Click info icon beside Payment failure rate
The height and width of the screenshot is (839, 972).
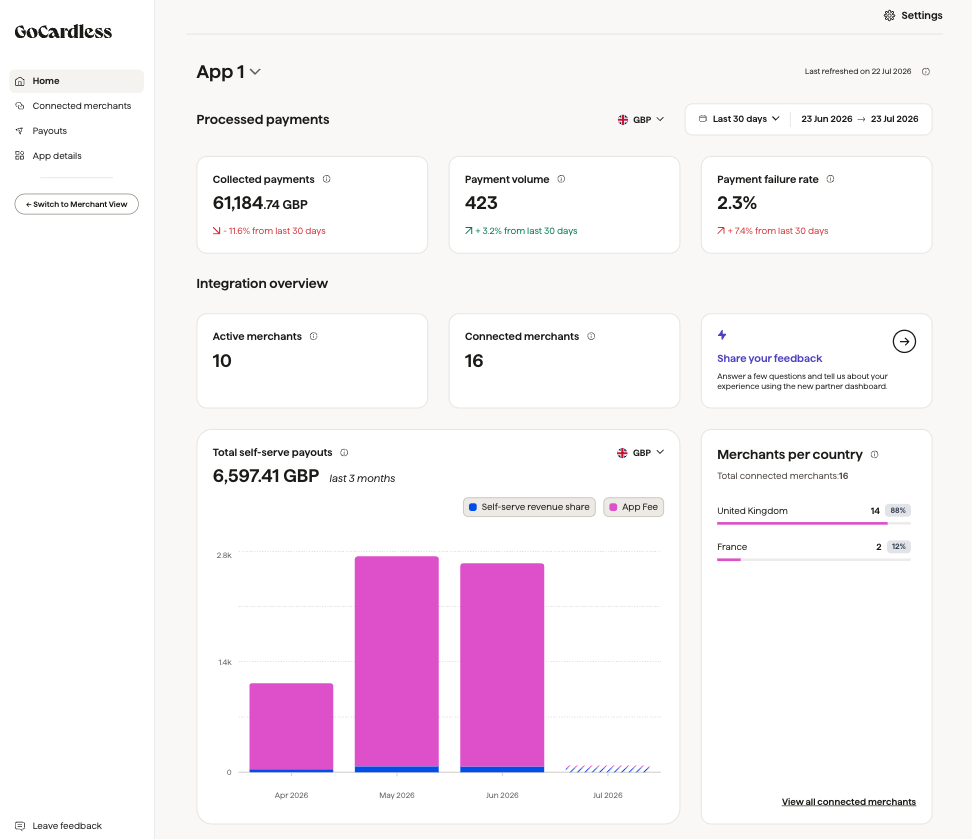click(x=830, y=179)
